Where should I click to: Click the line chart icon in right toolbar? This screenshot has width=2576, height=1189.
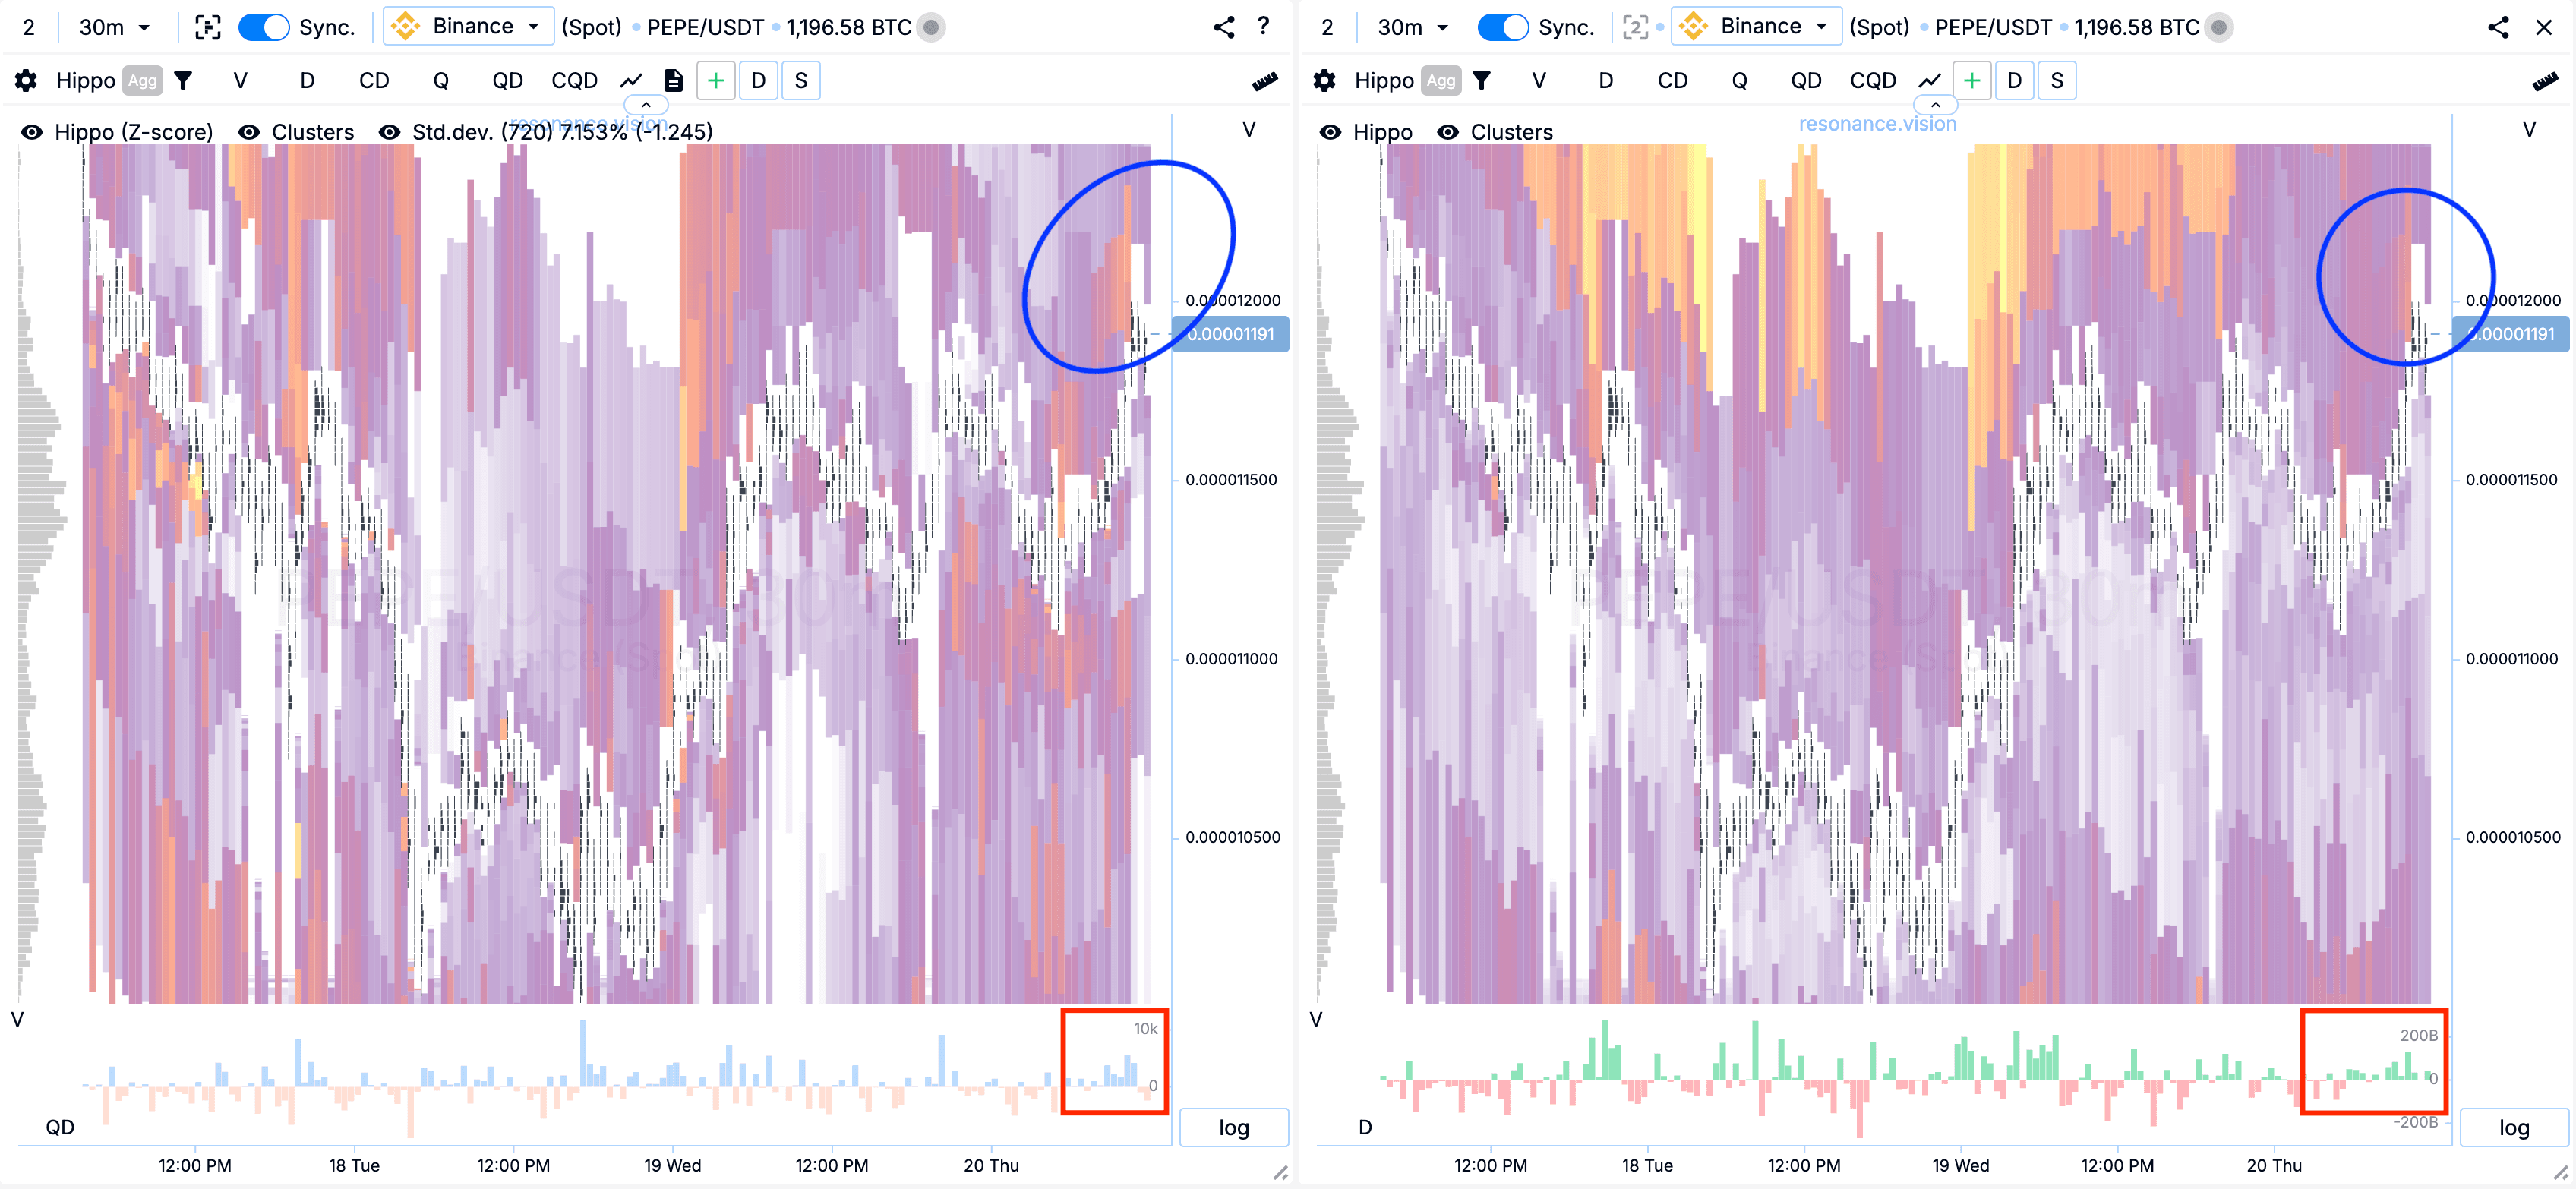(x=1929, y=80)
